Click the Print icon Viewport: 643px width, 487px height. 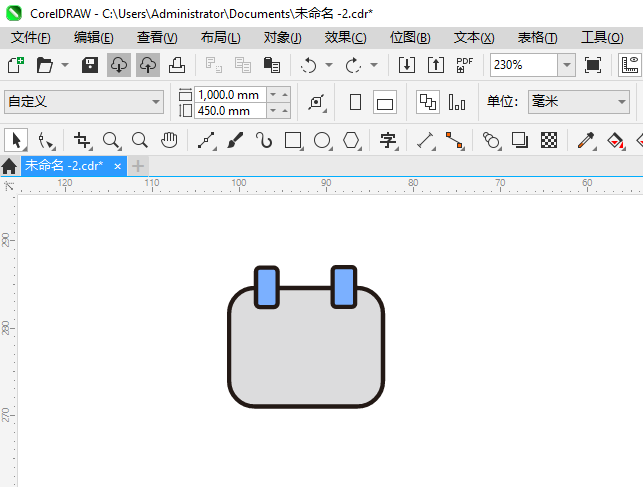pyautogui.click(x=176, y=65)
